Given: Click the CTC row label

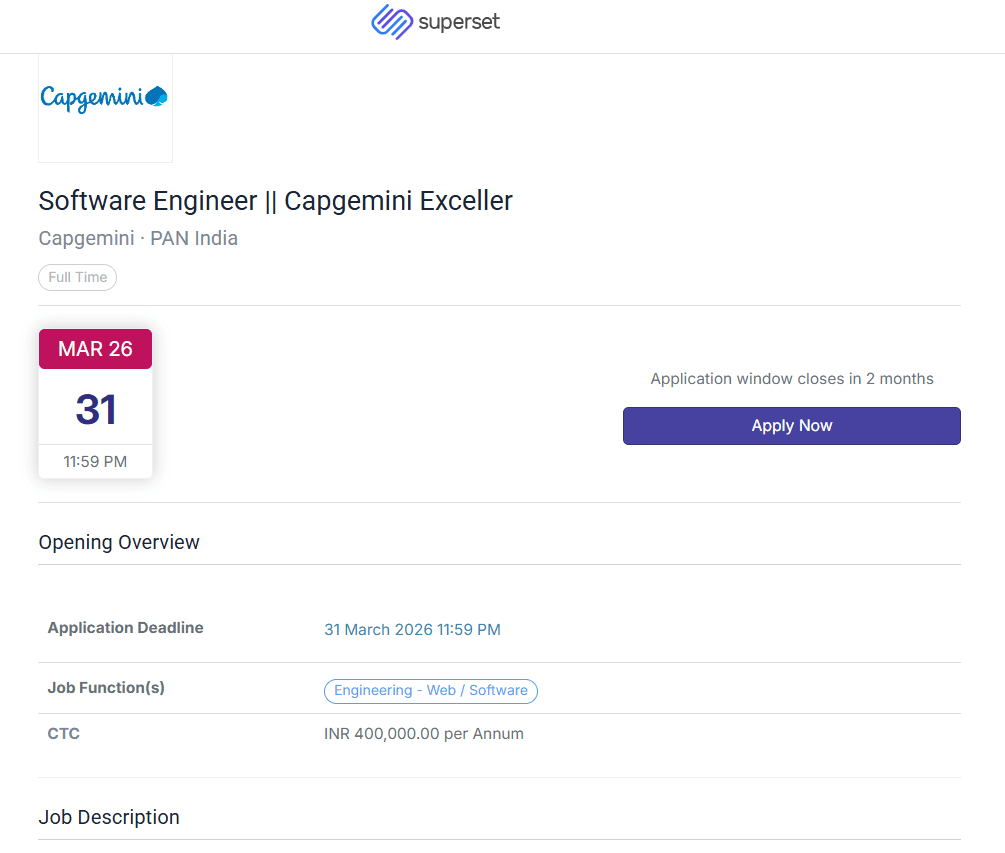Looking at the screenshot, I should coord(63,734).
